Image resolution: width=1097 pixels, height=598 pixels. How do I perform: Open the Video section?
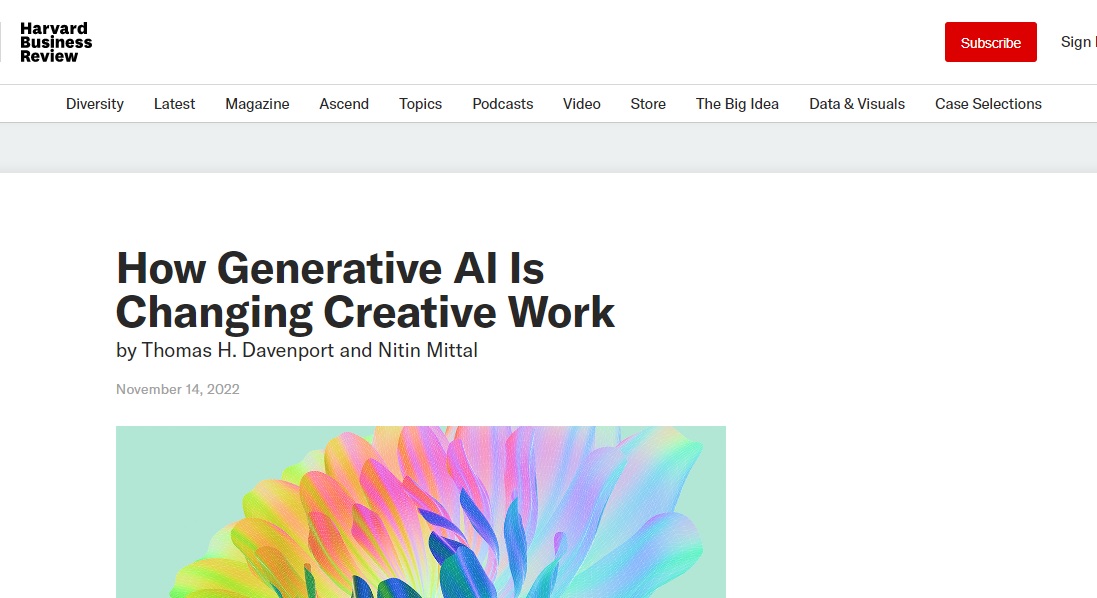point(582,104)
